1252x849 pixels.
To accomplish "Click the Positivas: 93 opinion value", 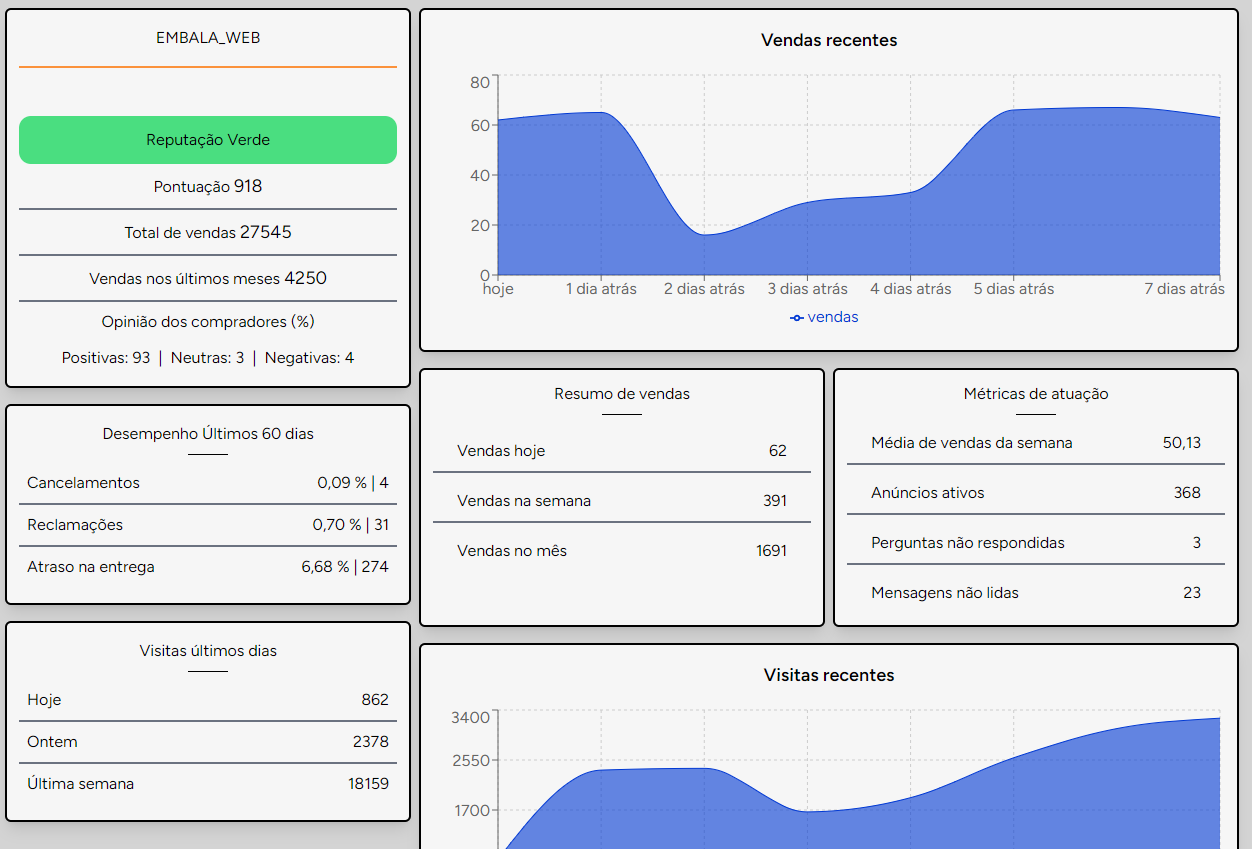I will coord(106,358).
